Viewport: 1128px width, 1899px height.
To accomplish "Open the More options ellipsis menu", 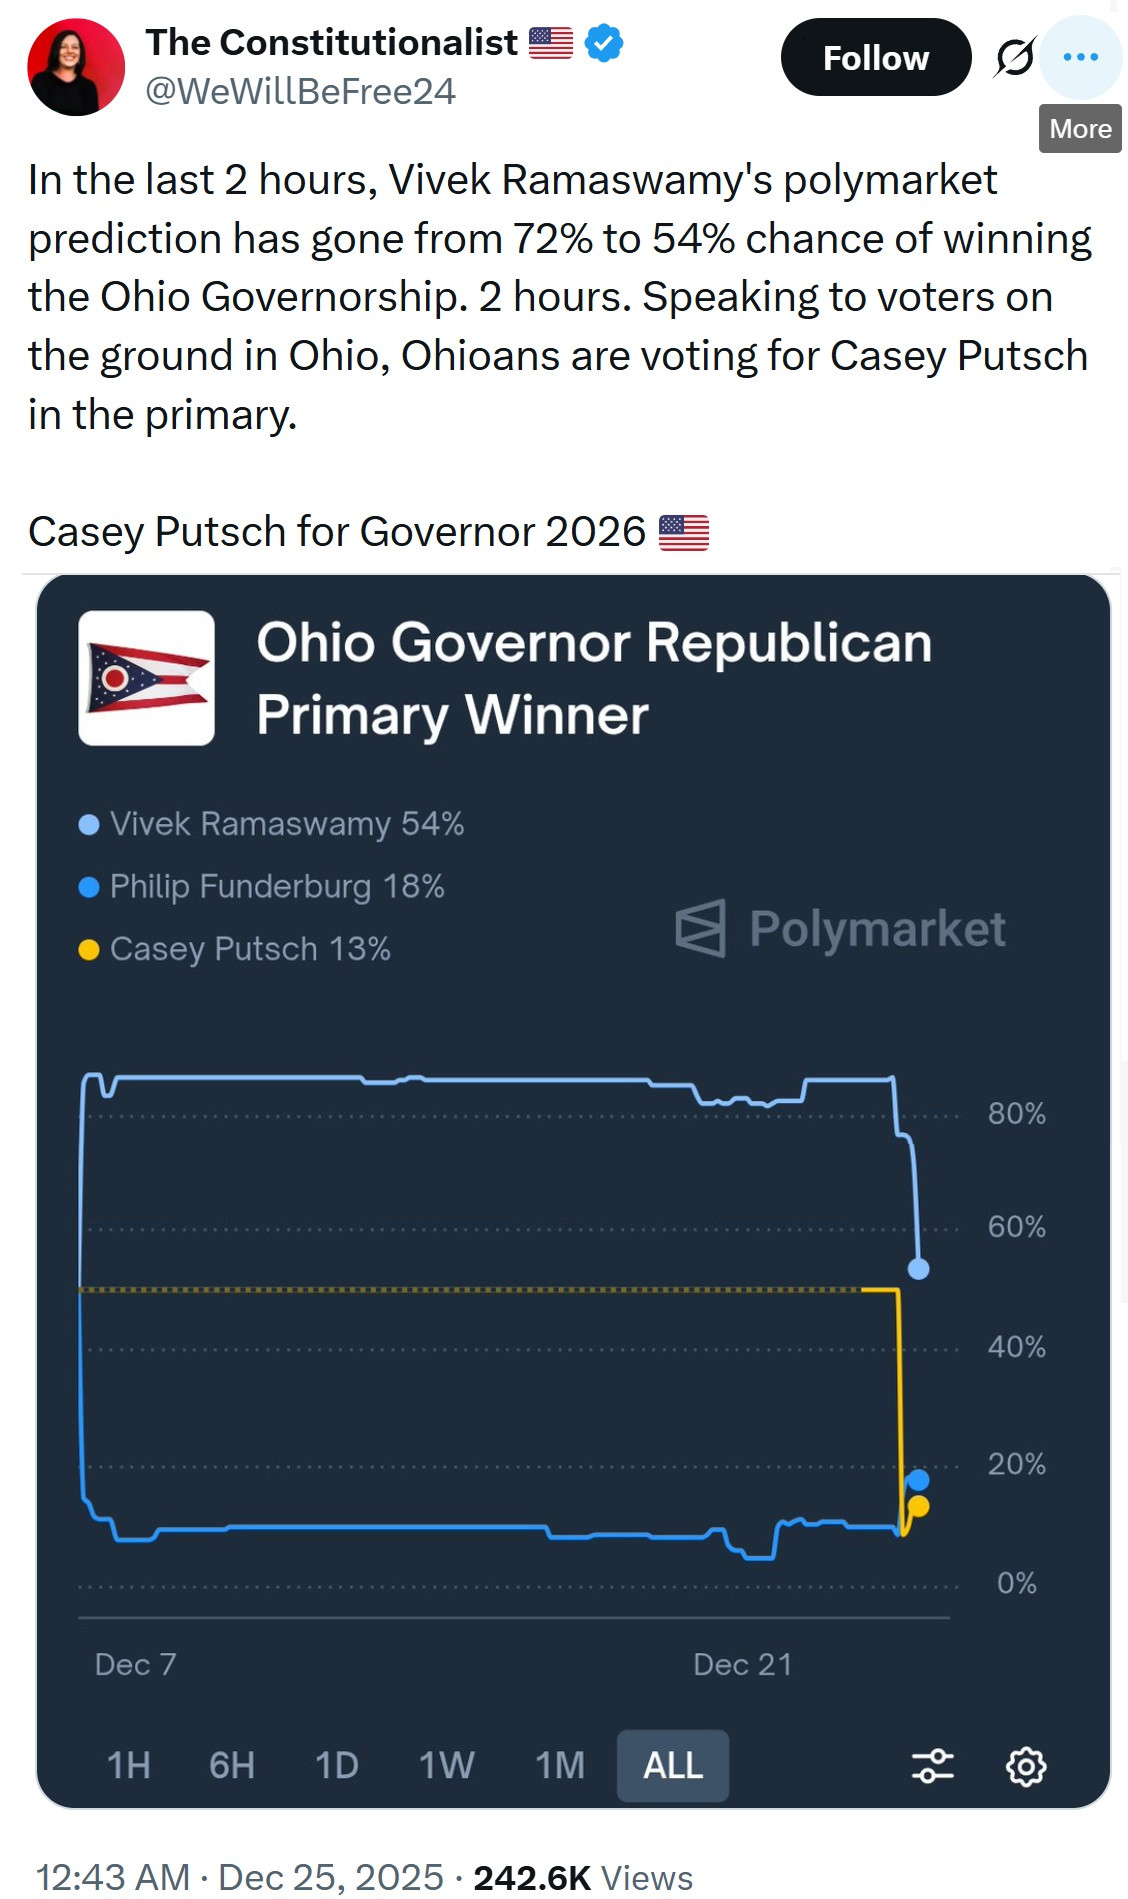I will tap(1080, 57).
